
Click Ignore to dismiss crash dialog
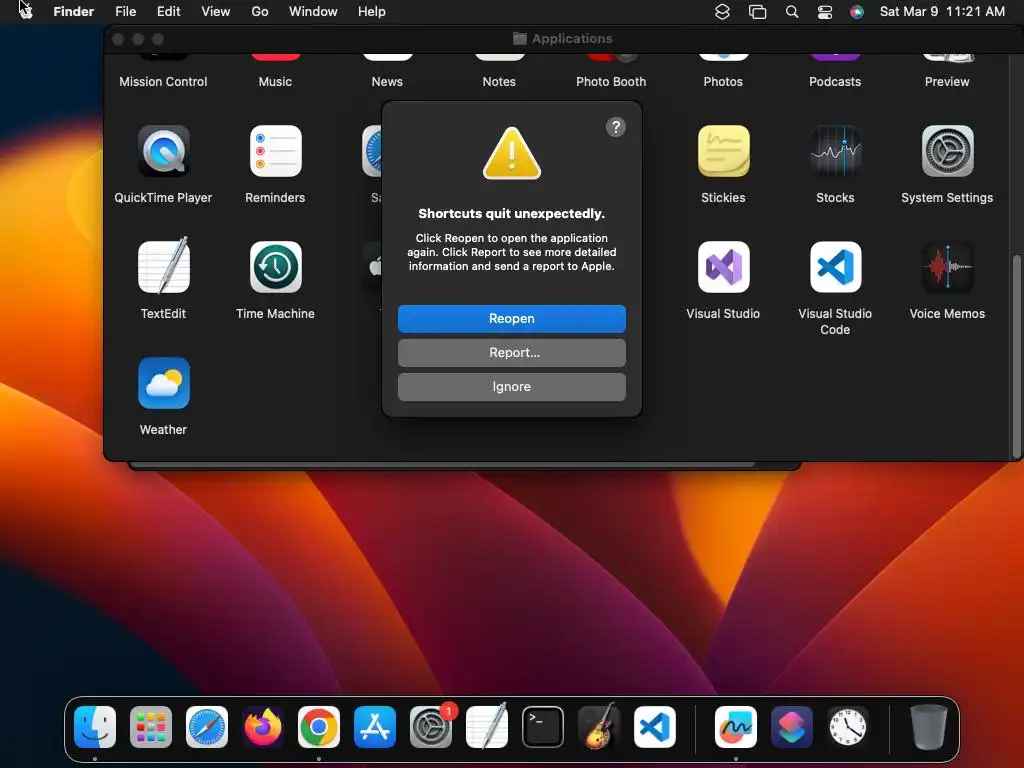[511, 387]
